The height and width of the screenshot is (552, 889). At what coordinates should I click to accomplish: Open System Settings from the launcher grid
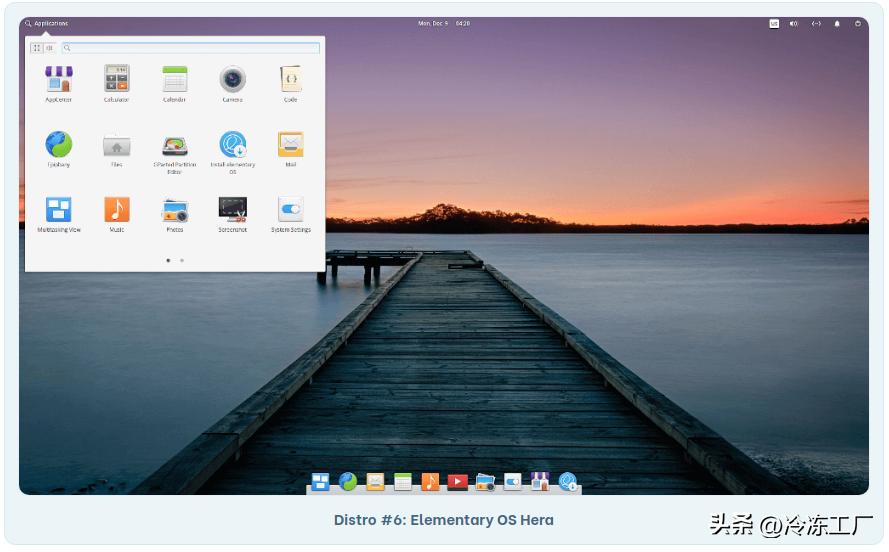291,214
